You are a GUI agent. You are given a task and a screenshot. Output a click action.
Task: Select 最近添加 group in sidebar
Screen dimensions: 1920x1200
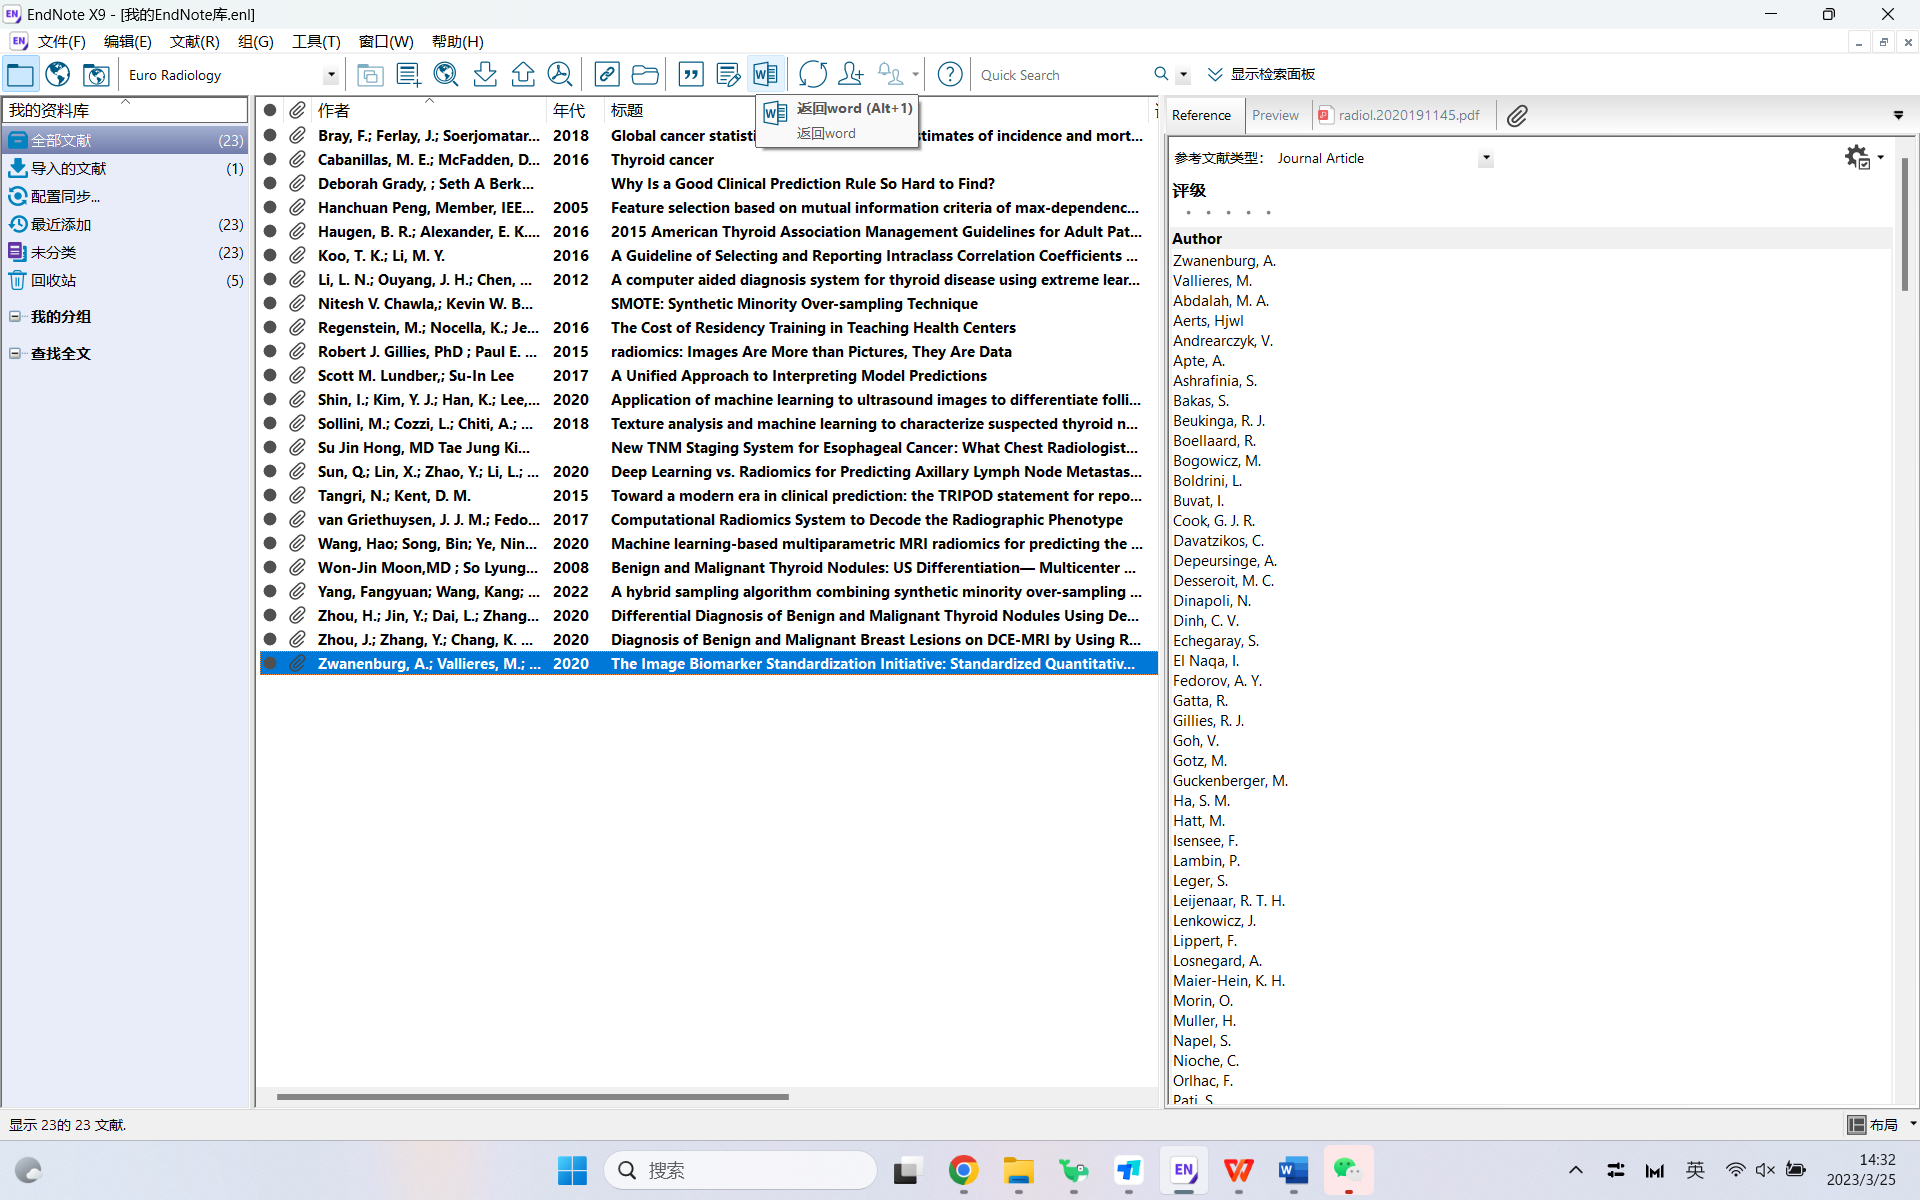point(61,225)
